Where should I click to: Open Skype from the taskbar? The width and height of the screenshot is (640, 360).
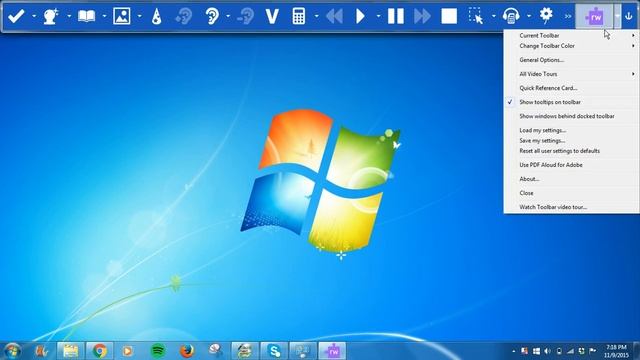click(274, 351)
